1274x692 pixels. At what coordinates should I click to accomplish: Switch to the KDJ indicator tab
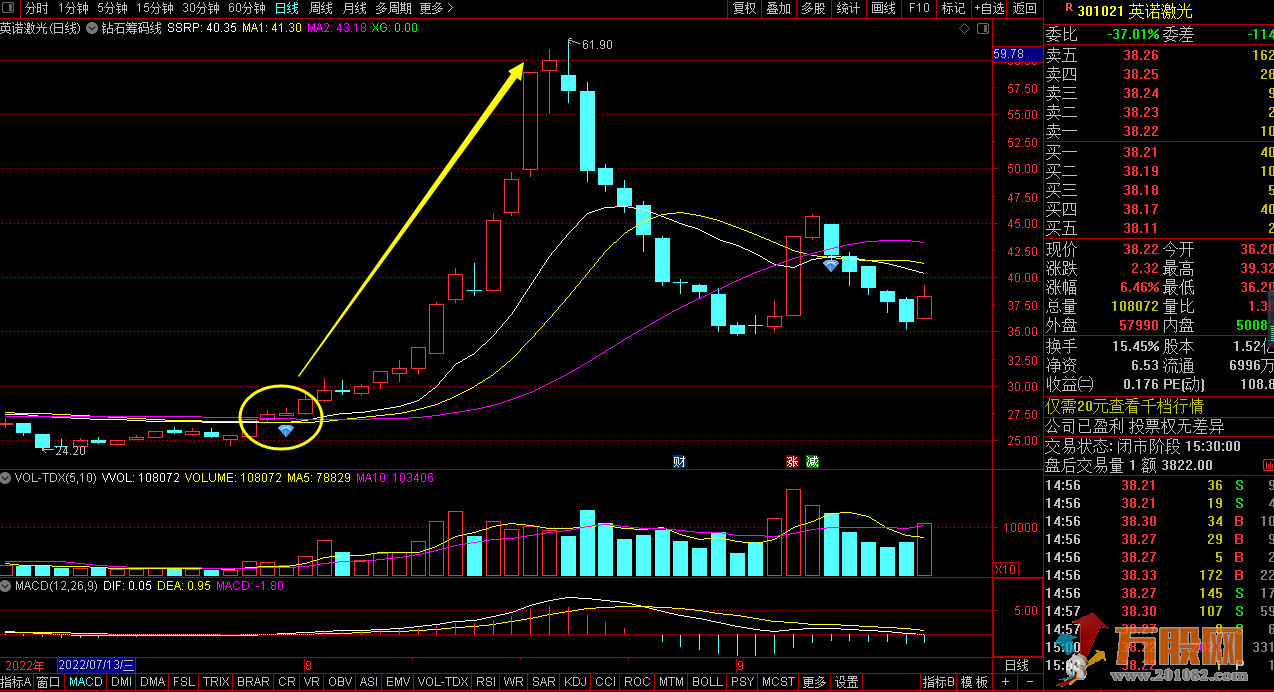[x=575, y=682]
